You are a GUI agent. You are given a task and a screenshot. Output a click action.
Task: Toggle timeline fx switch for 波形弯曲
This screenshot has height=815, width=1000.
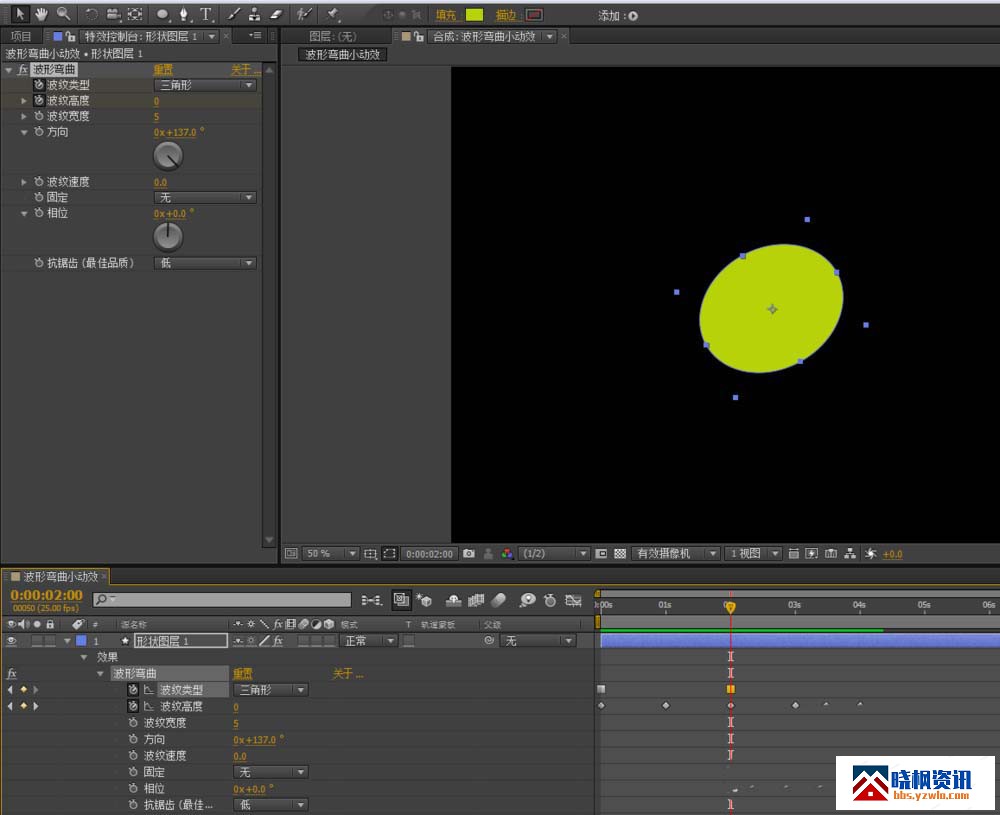tap(11, 673)
